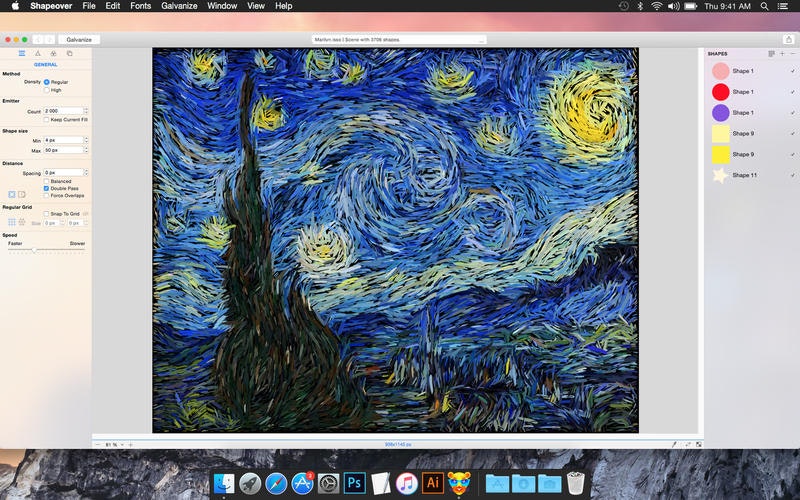Viewport: 800px width, 500px height.
Task: Switch to the triangle shape settings tab
Action: tap(38, 53)
